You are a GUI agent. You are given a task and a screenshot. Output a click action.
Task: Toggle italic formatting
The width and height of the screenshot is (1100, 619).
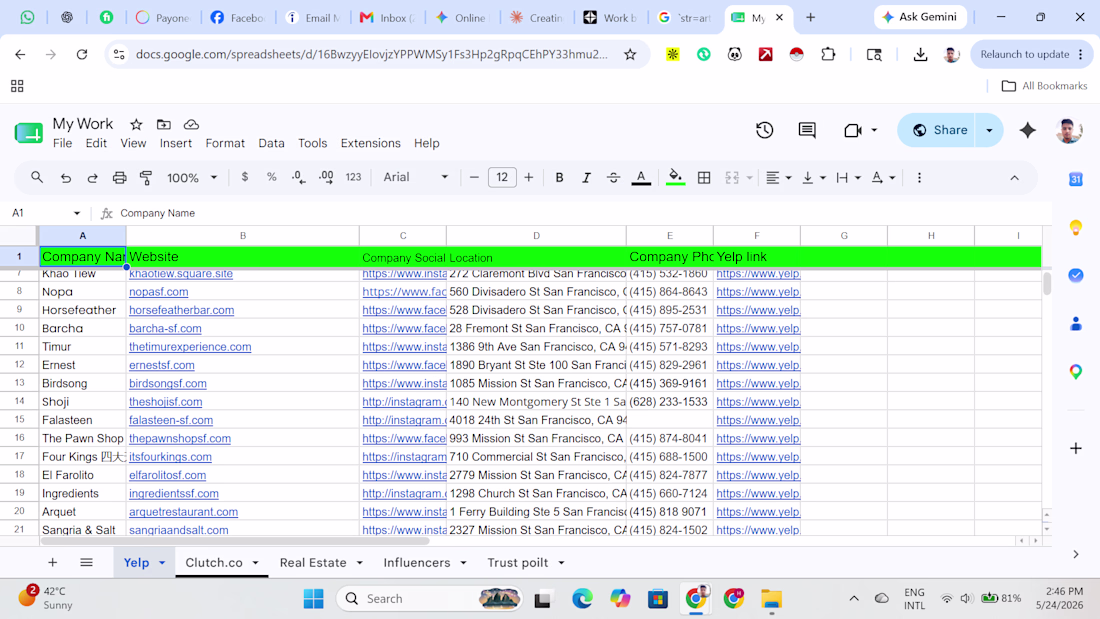[586, 178]
